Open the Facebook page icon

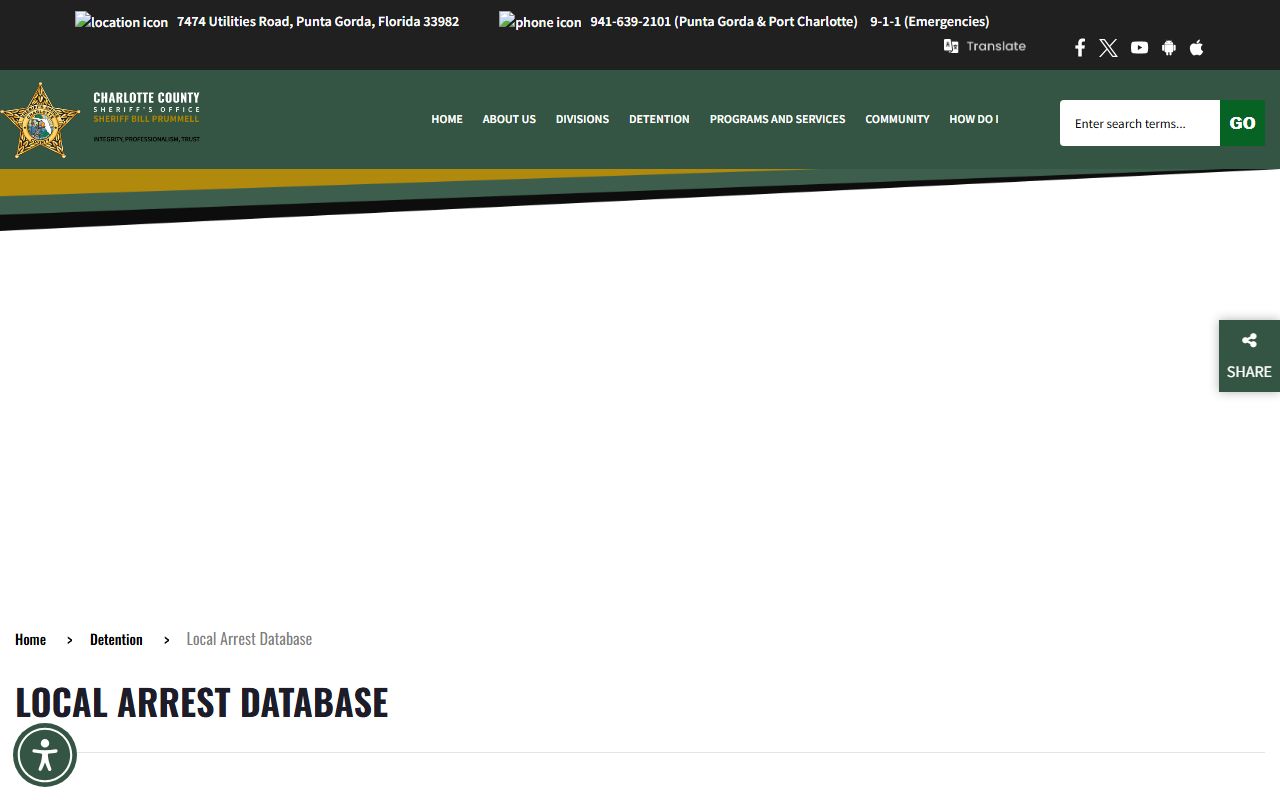click(1079, 48)
